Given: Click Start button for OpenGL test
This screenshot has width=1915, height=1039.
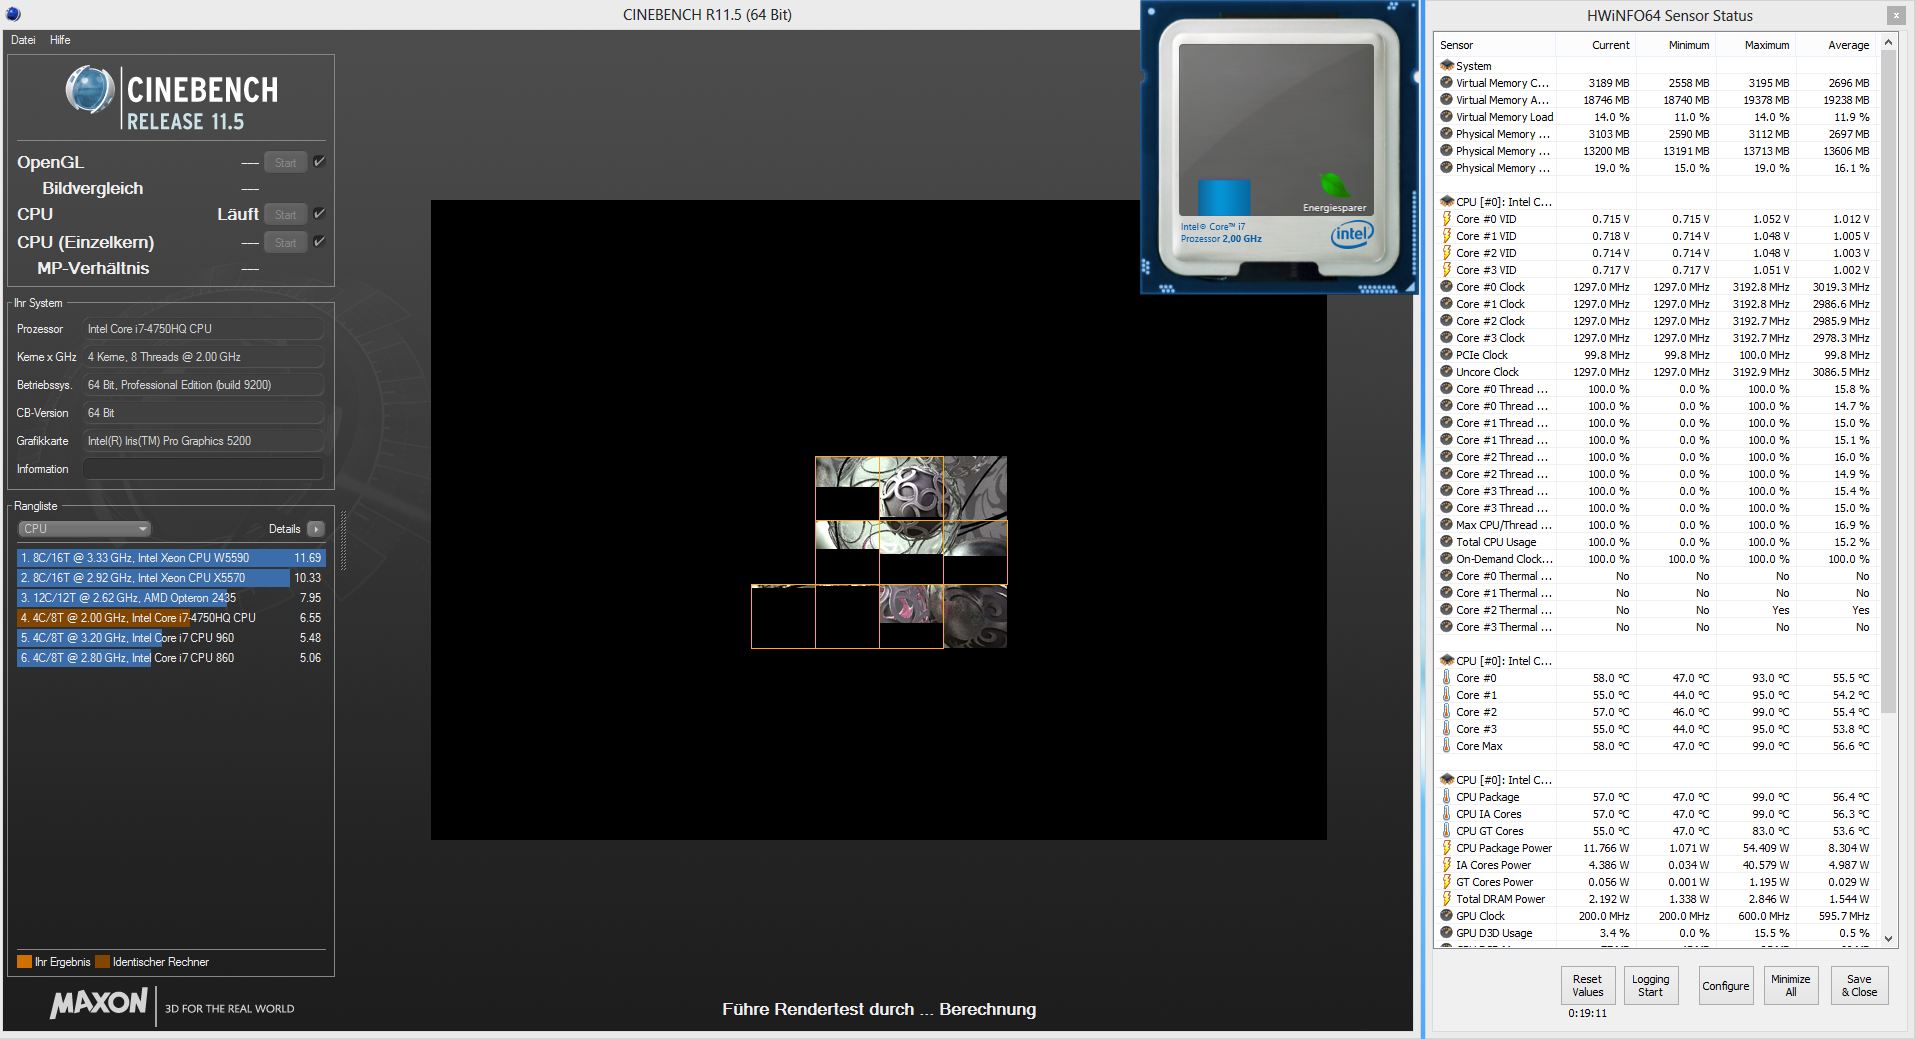Looking at the screenshot, I should coord(286,162).
